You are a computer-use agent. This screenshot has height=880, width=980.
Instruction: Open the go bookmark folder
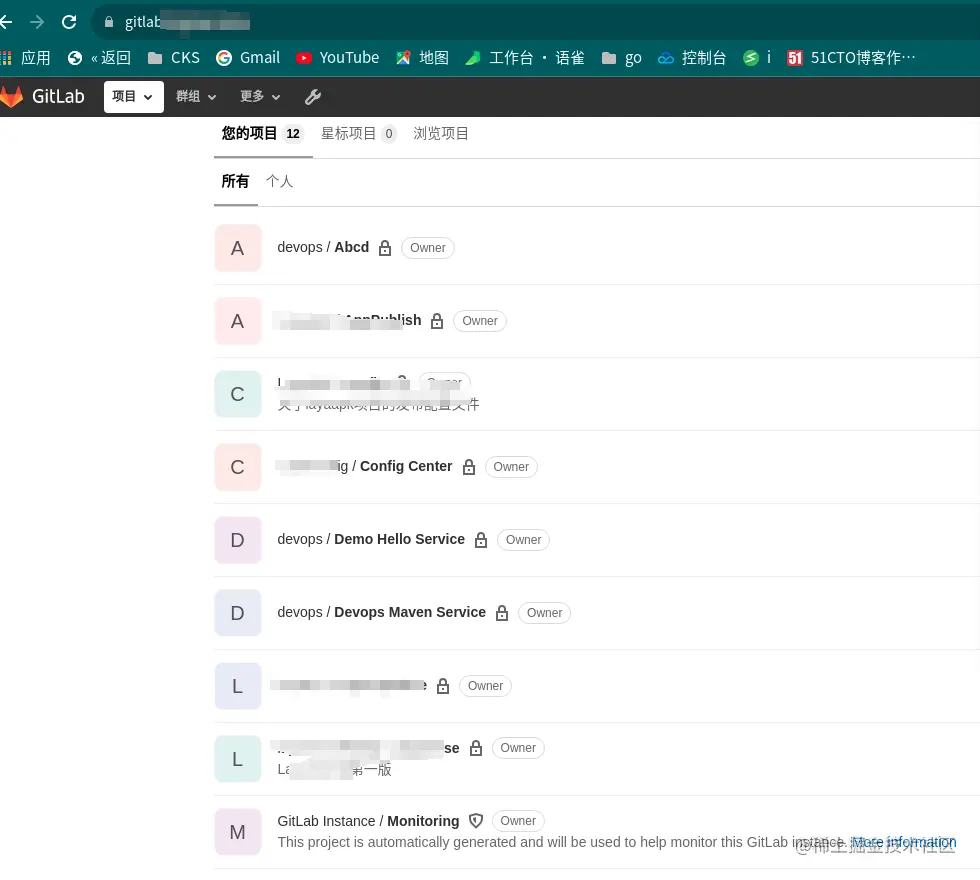point(622,58)
